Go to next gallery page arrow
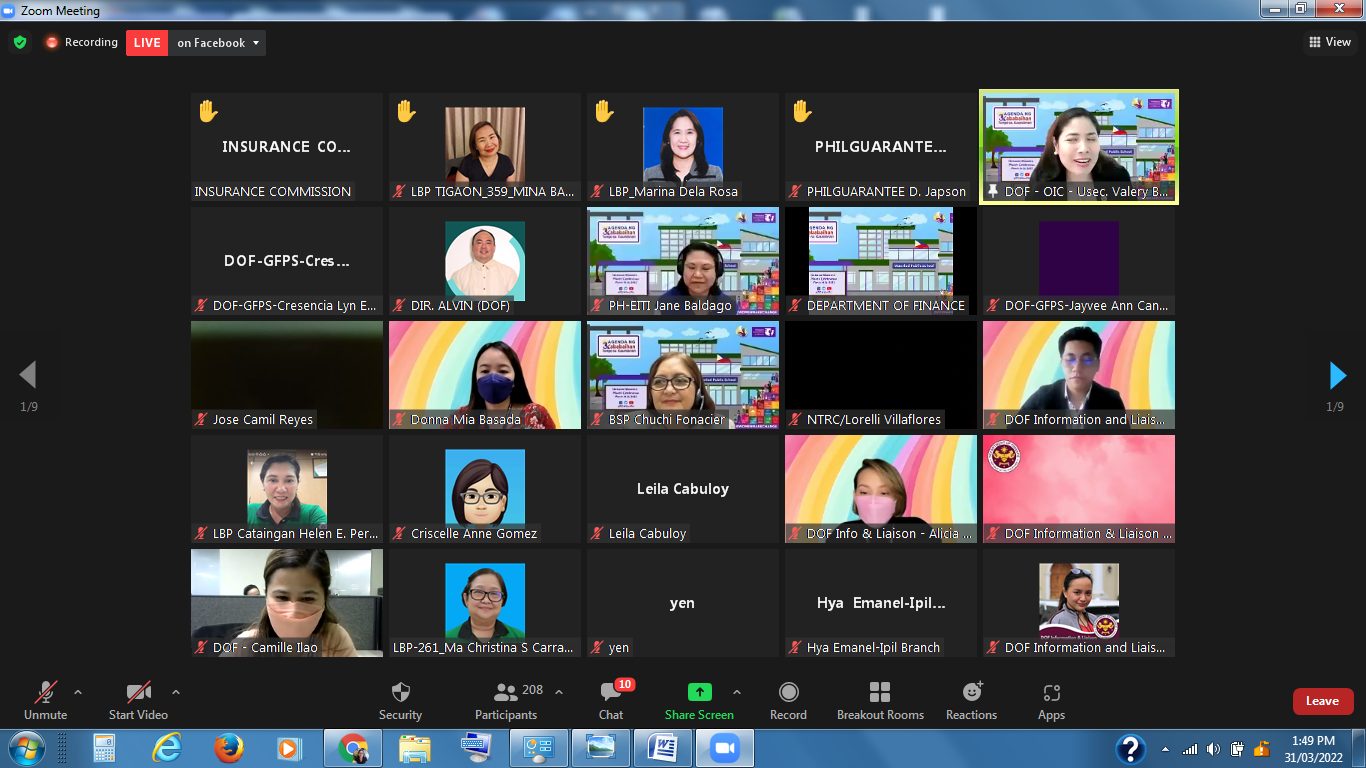 click(1338, 375)
